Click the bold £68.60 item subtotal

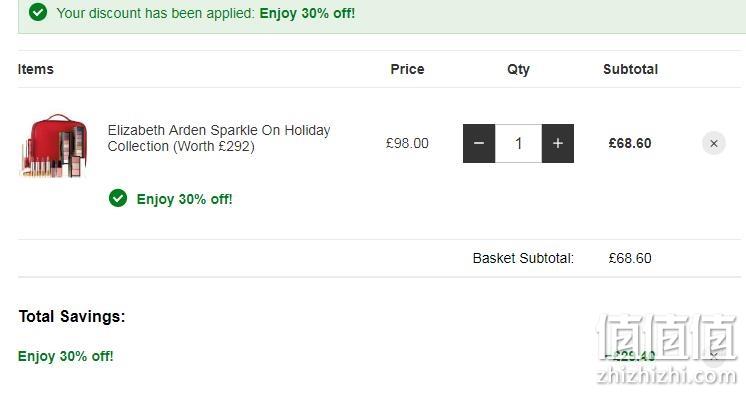[x=630, y=143]
